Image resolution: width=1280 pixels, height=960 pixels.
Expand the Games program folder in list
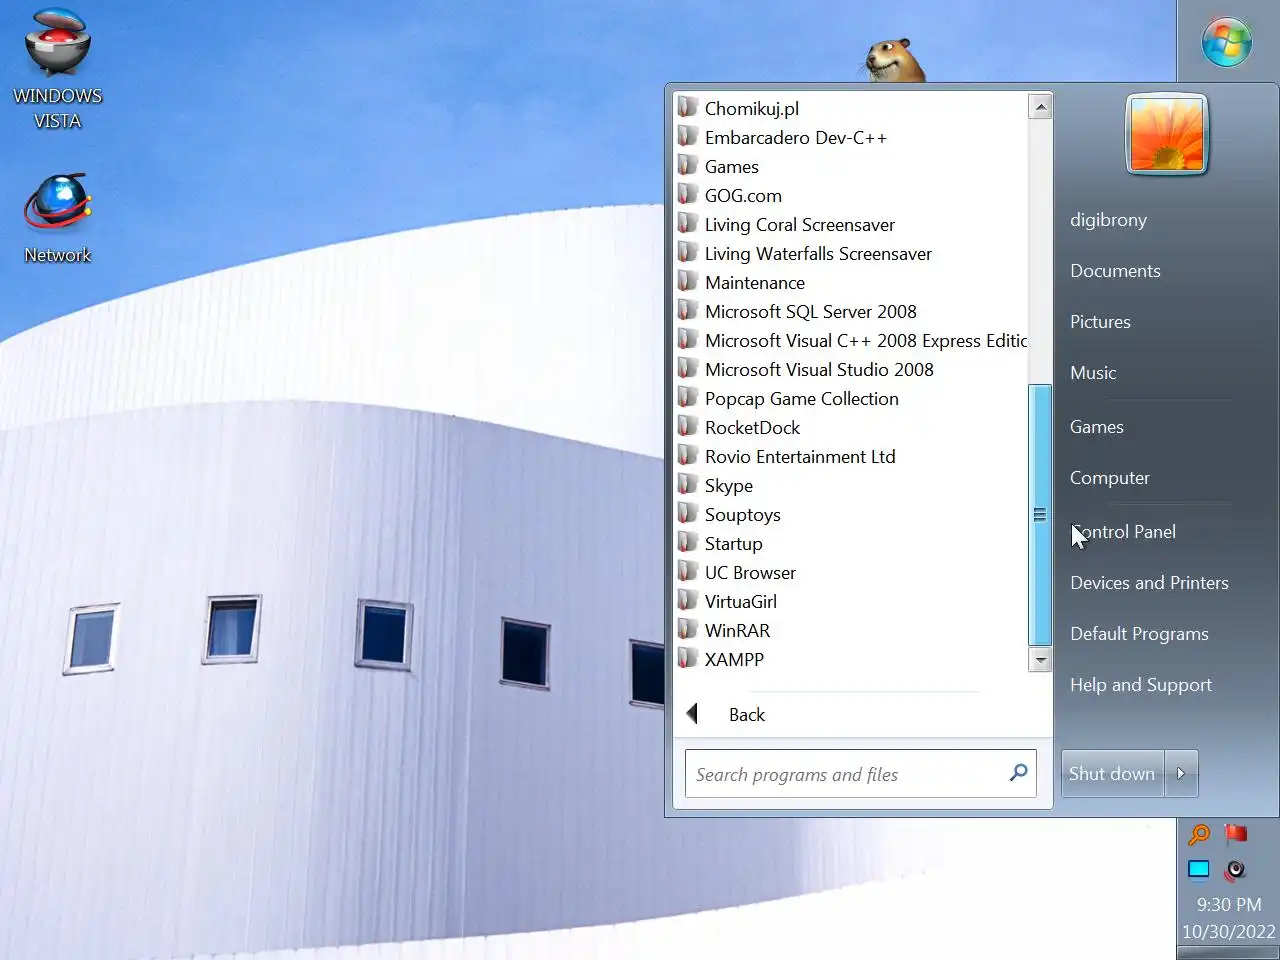(851, 166)
